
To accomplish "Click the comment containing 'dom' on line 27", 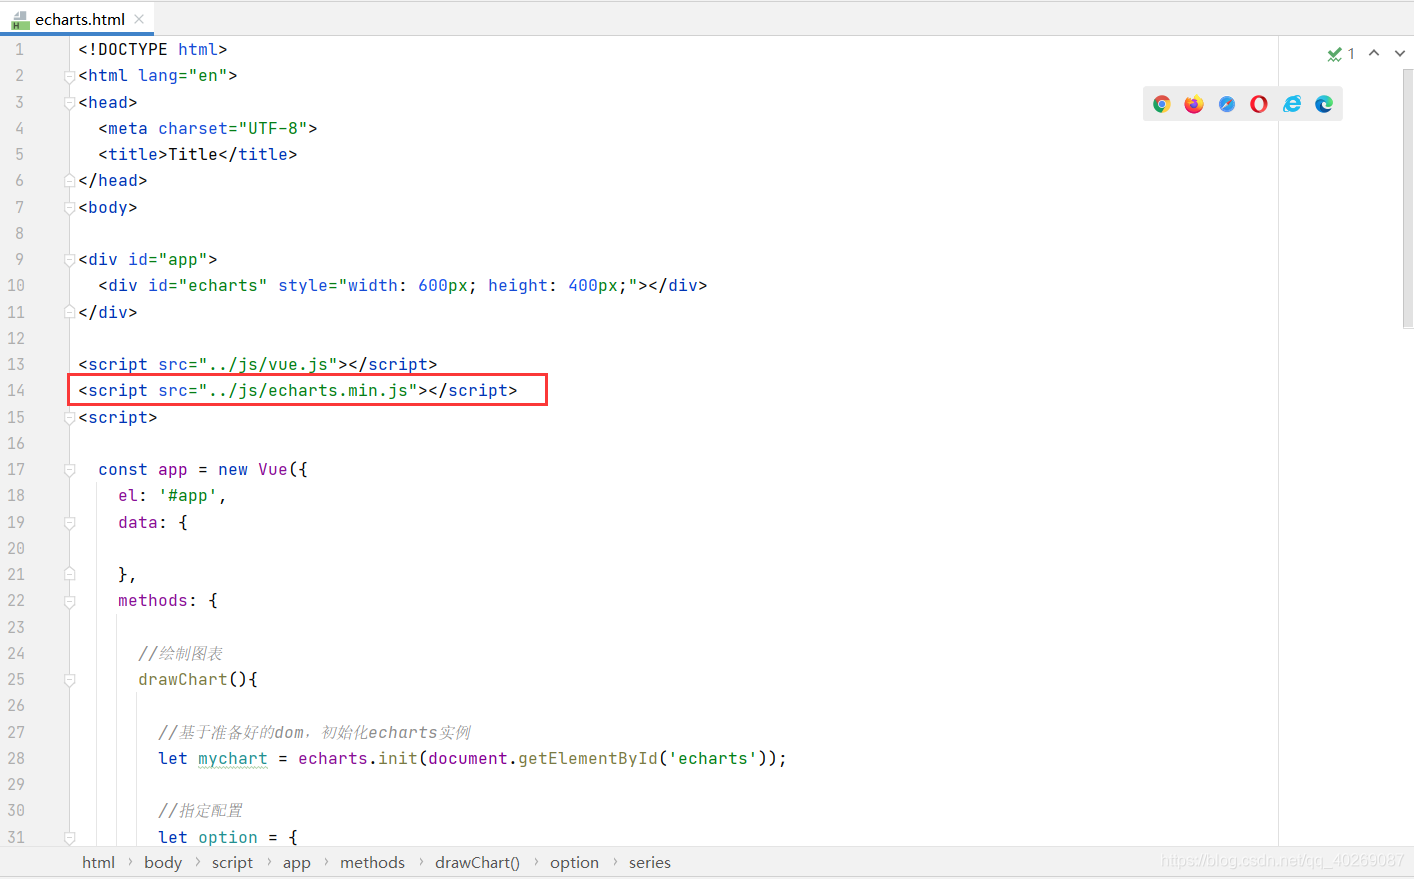I will click(x=315, y=733).
